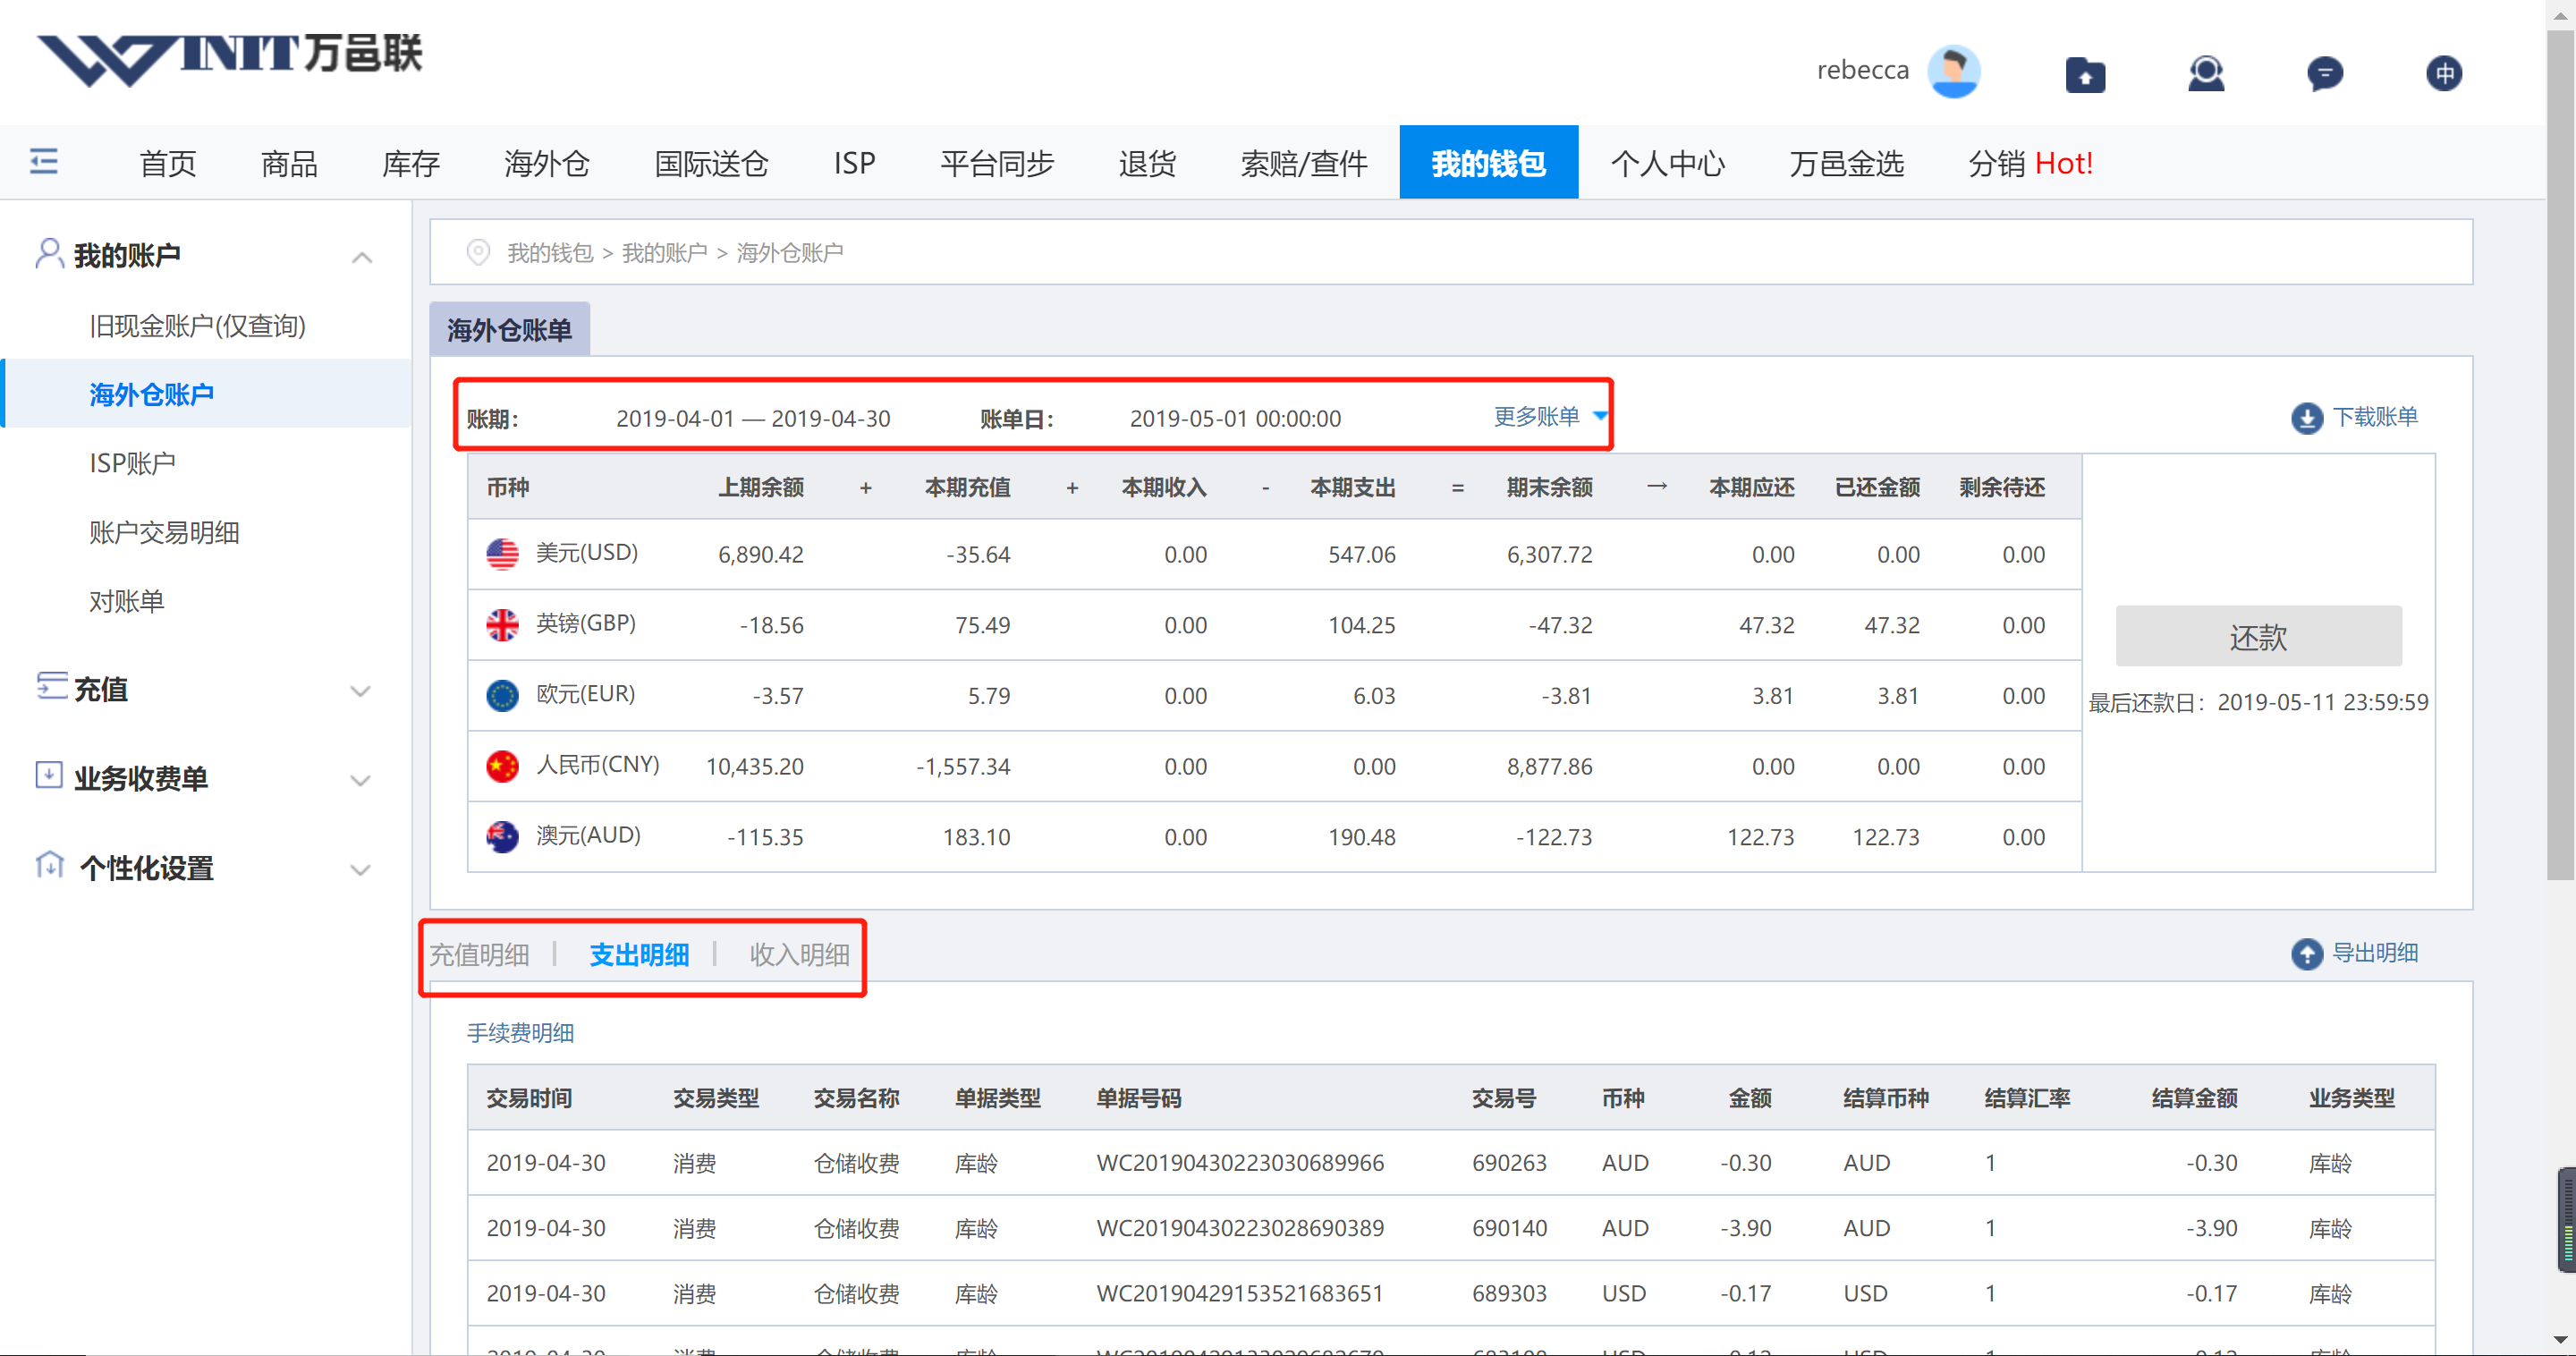Open 索赔/查件 navigation menu

pyautogui.click(x=1304, y=163)
